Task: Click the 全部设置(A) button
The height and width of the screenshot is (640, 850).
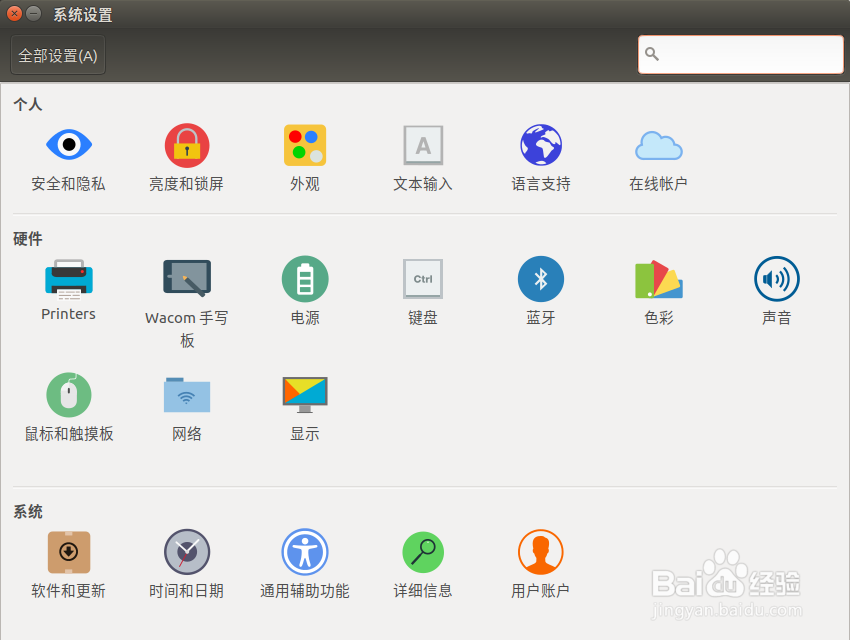Action: [58, 55]
